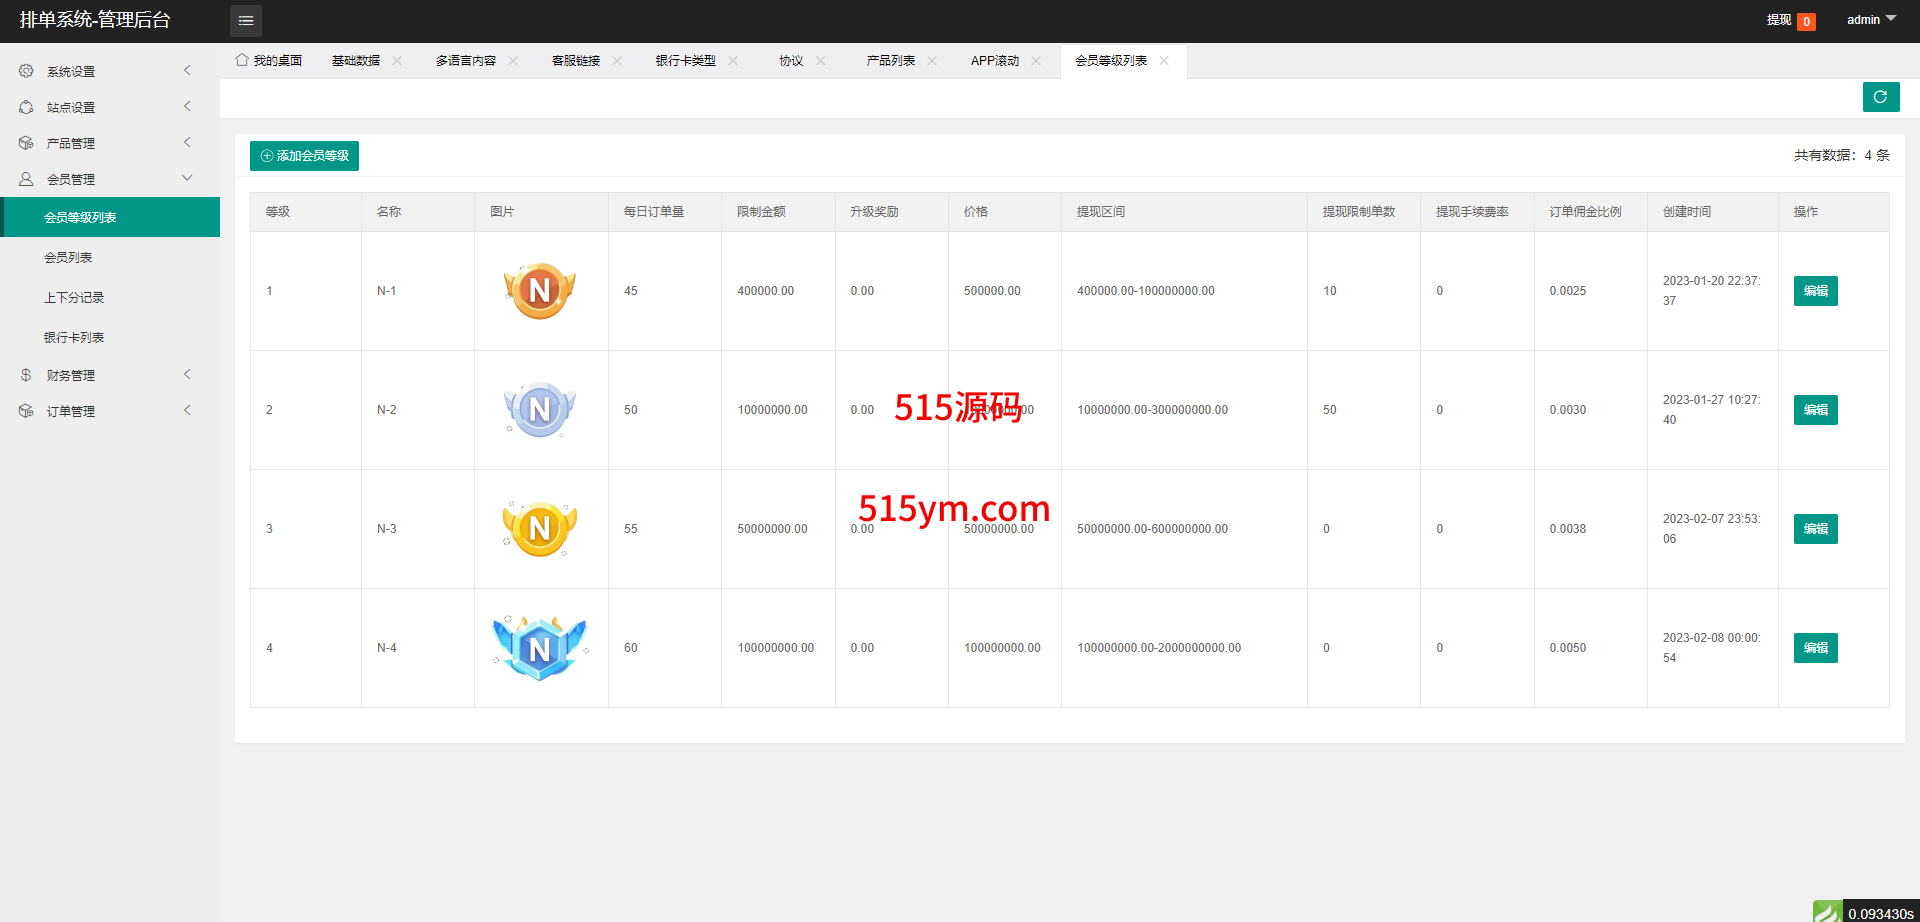This screenshot has height=922, width=1920.
Task: Close the APP滚动 tab
Action: (x=1036, y=61)
